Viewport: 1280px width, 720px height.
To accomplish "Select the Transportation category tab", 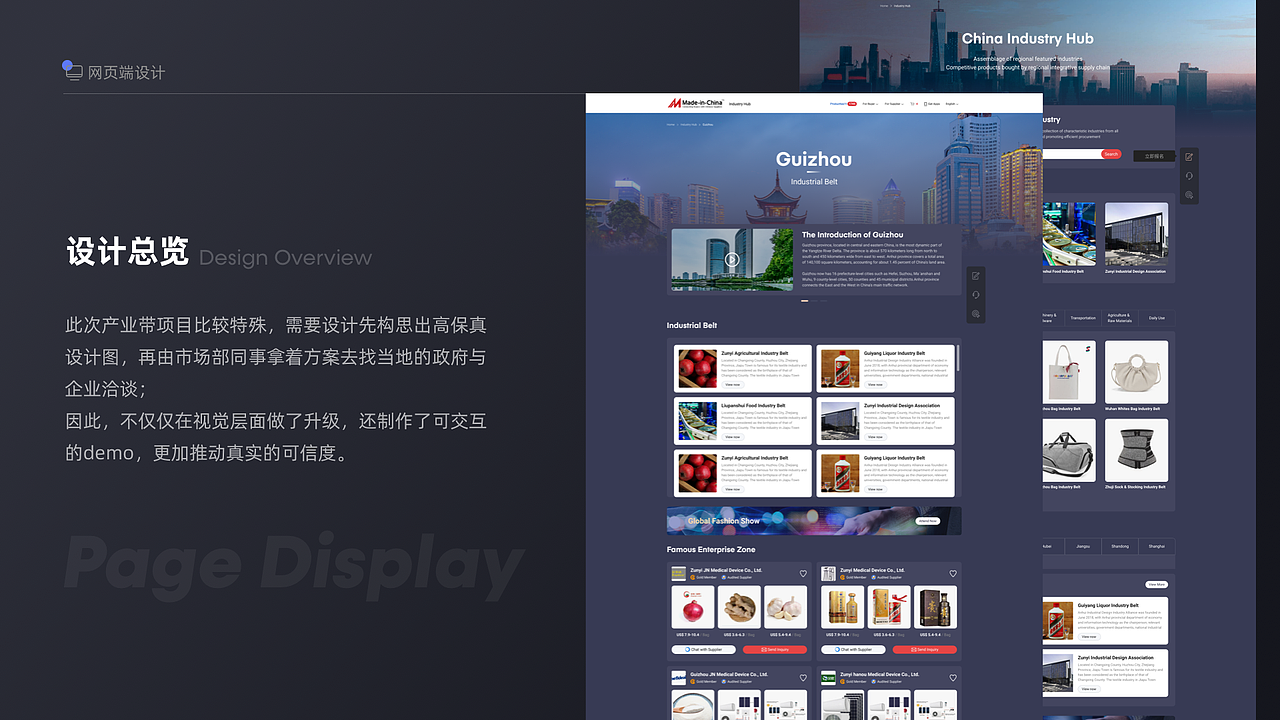I will (1083, 318).
